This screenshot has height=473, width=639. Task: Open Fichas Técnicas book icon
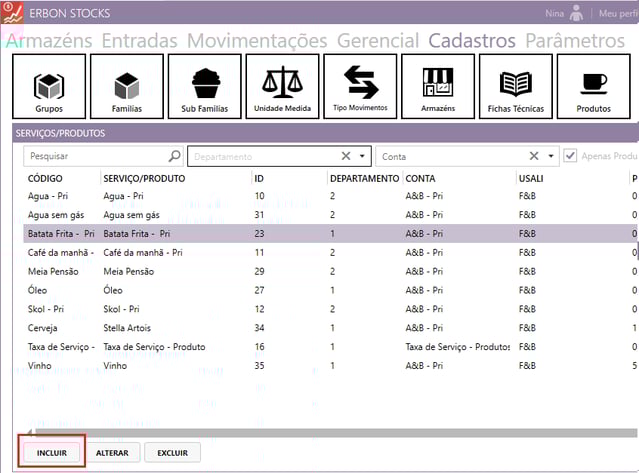515,86
